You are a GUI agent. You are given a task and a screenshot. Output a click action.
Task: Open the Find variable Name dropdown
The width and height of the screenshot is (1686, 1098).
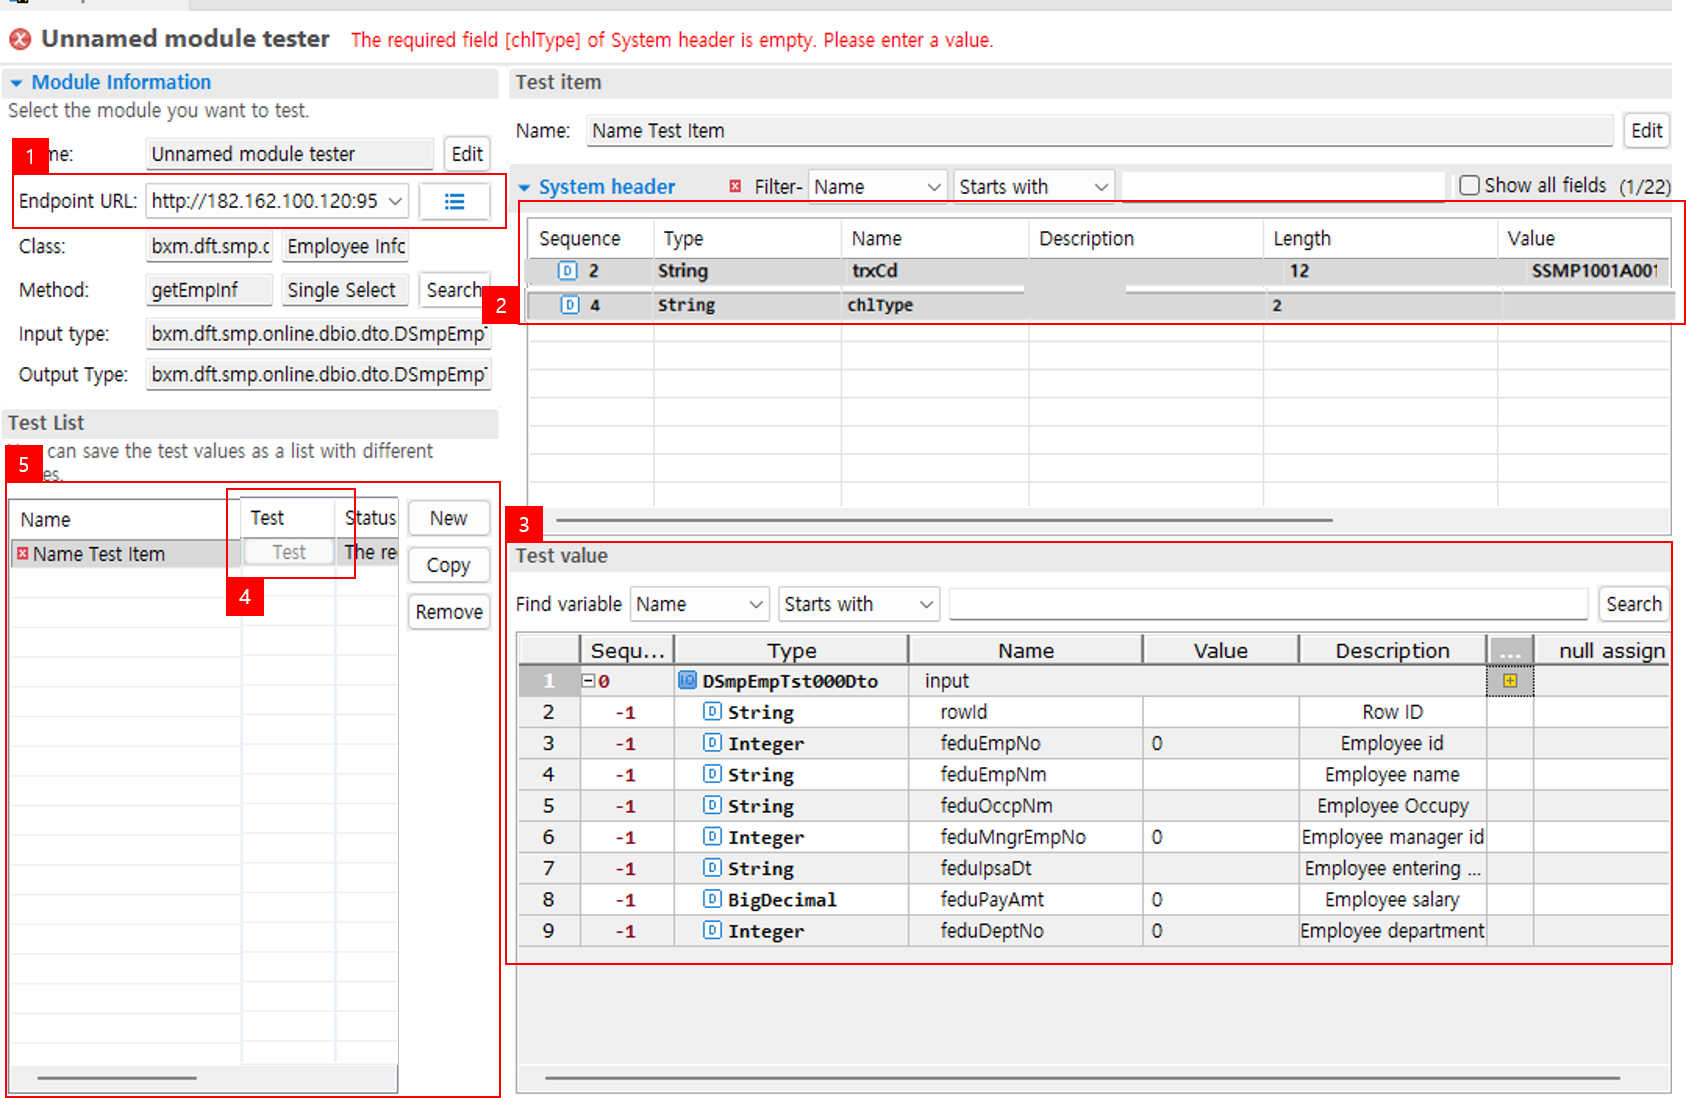698,604
